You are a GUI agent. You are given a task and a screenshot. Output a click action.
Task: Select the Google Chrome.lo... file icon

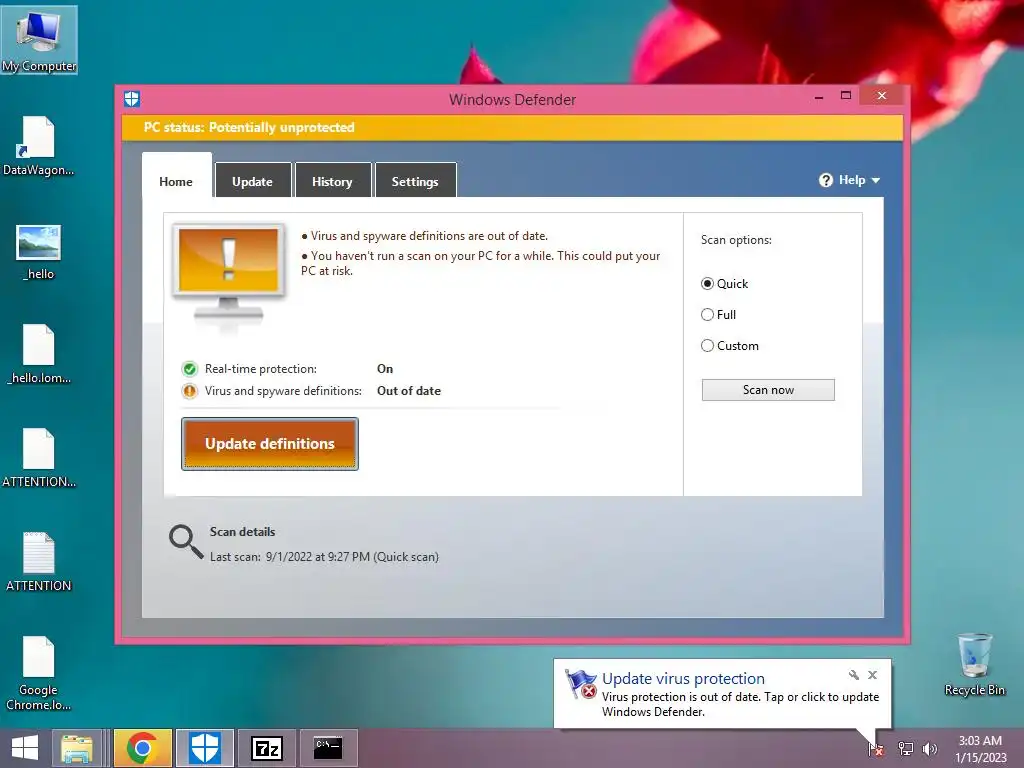[x=39, y=673]
